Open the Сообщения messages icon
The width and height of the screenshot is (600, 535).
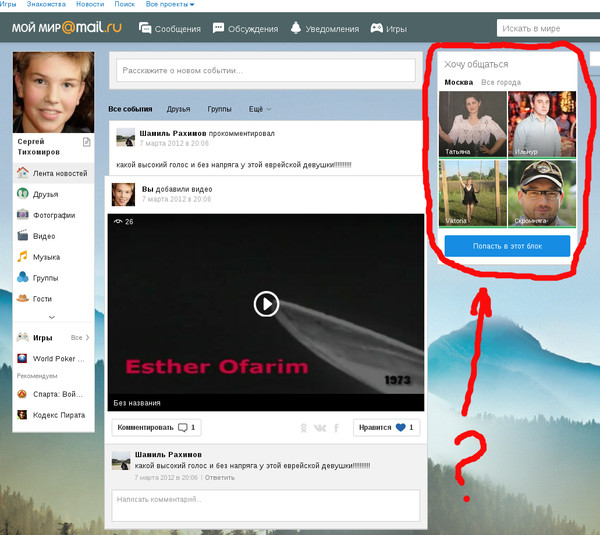click(x=145, y=28)
